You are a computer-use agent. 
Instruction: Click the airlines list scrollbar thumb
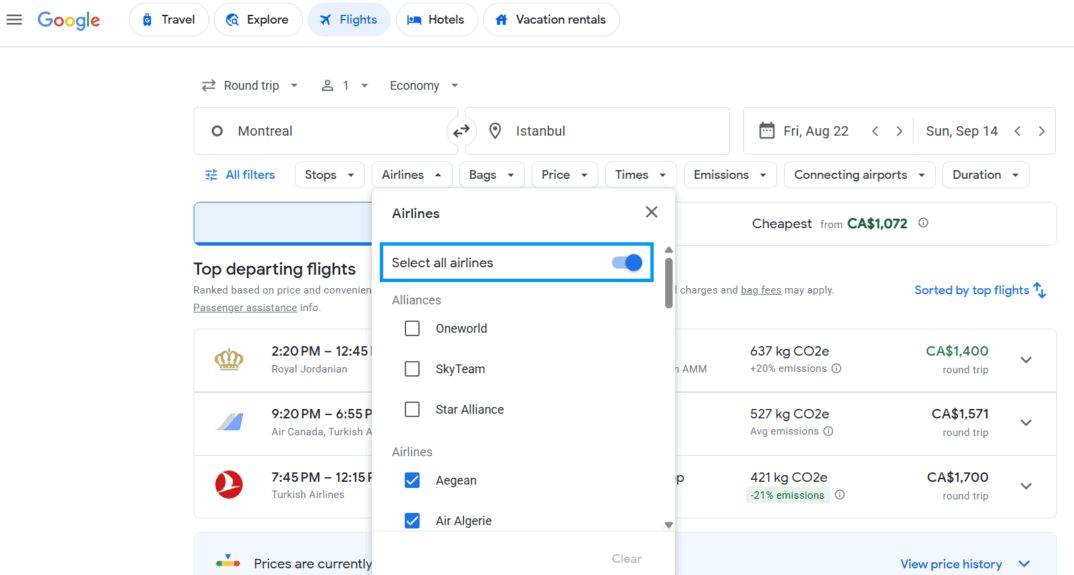tap(669, 283)
